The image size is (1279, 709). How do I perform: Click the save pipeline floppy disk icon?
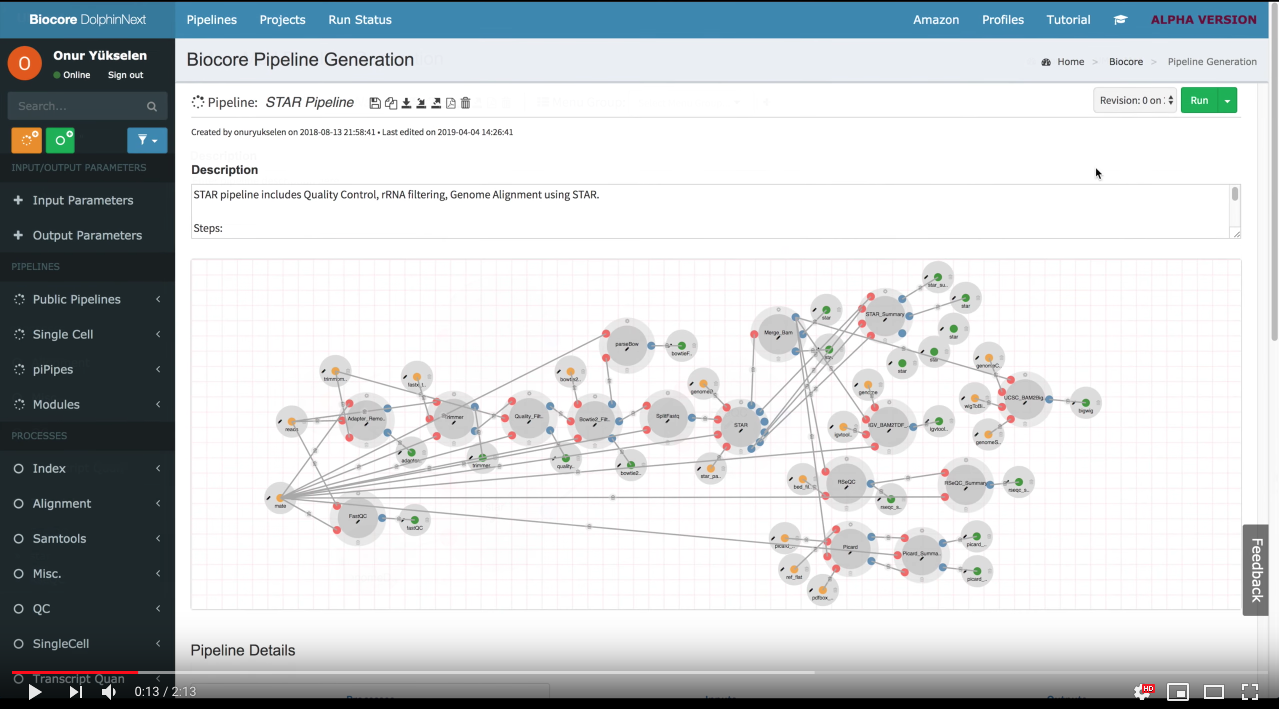pos(375,103)
